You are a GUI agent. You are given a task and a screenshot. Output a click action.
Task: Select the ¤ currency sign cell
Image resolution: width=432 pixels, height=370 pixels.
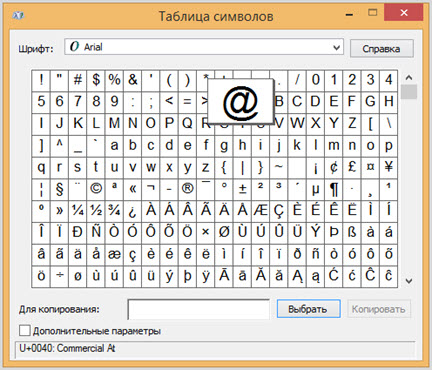coord(370,167)
